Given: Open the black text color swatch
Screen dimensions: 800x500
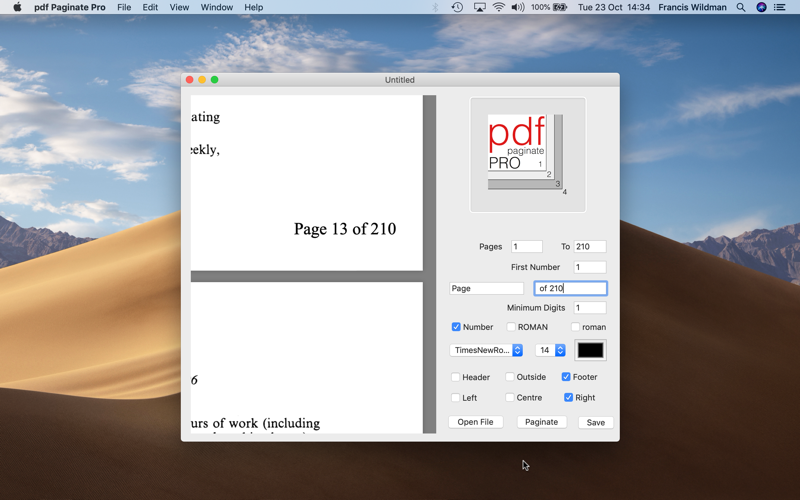Looking at the screenshot, I should [x=590, y=350].
